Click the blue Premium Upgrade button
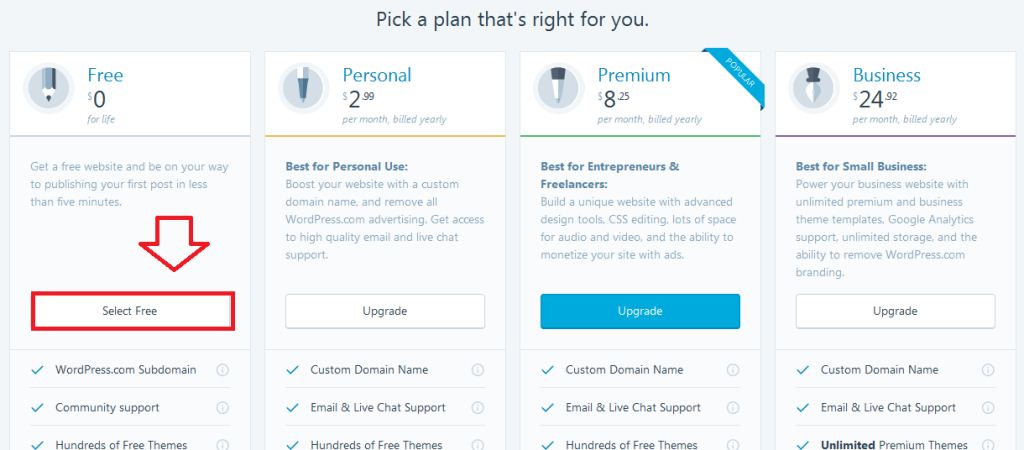Screen dimensions: 1024x450 640,311
